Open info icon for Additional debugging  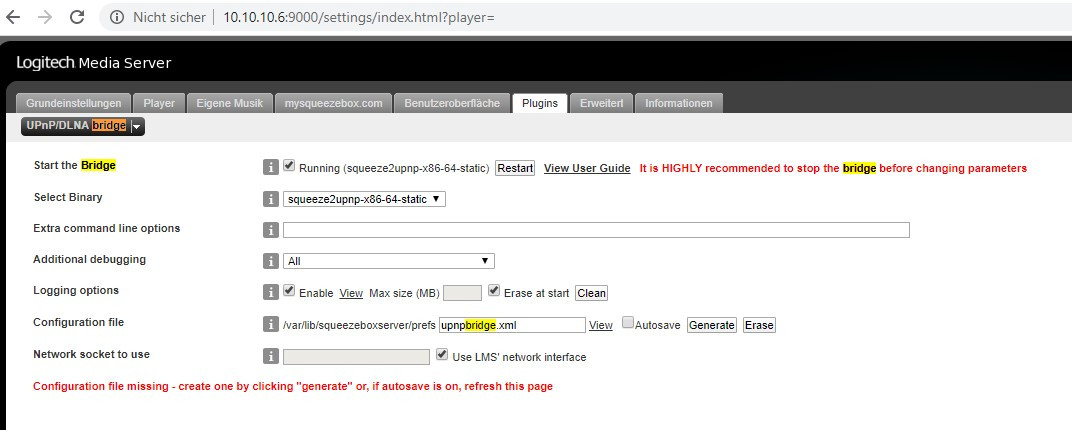coord(271,261)
